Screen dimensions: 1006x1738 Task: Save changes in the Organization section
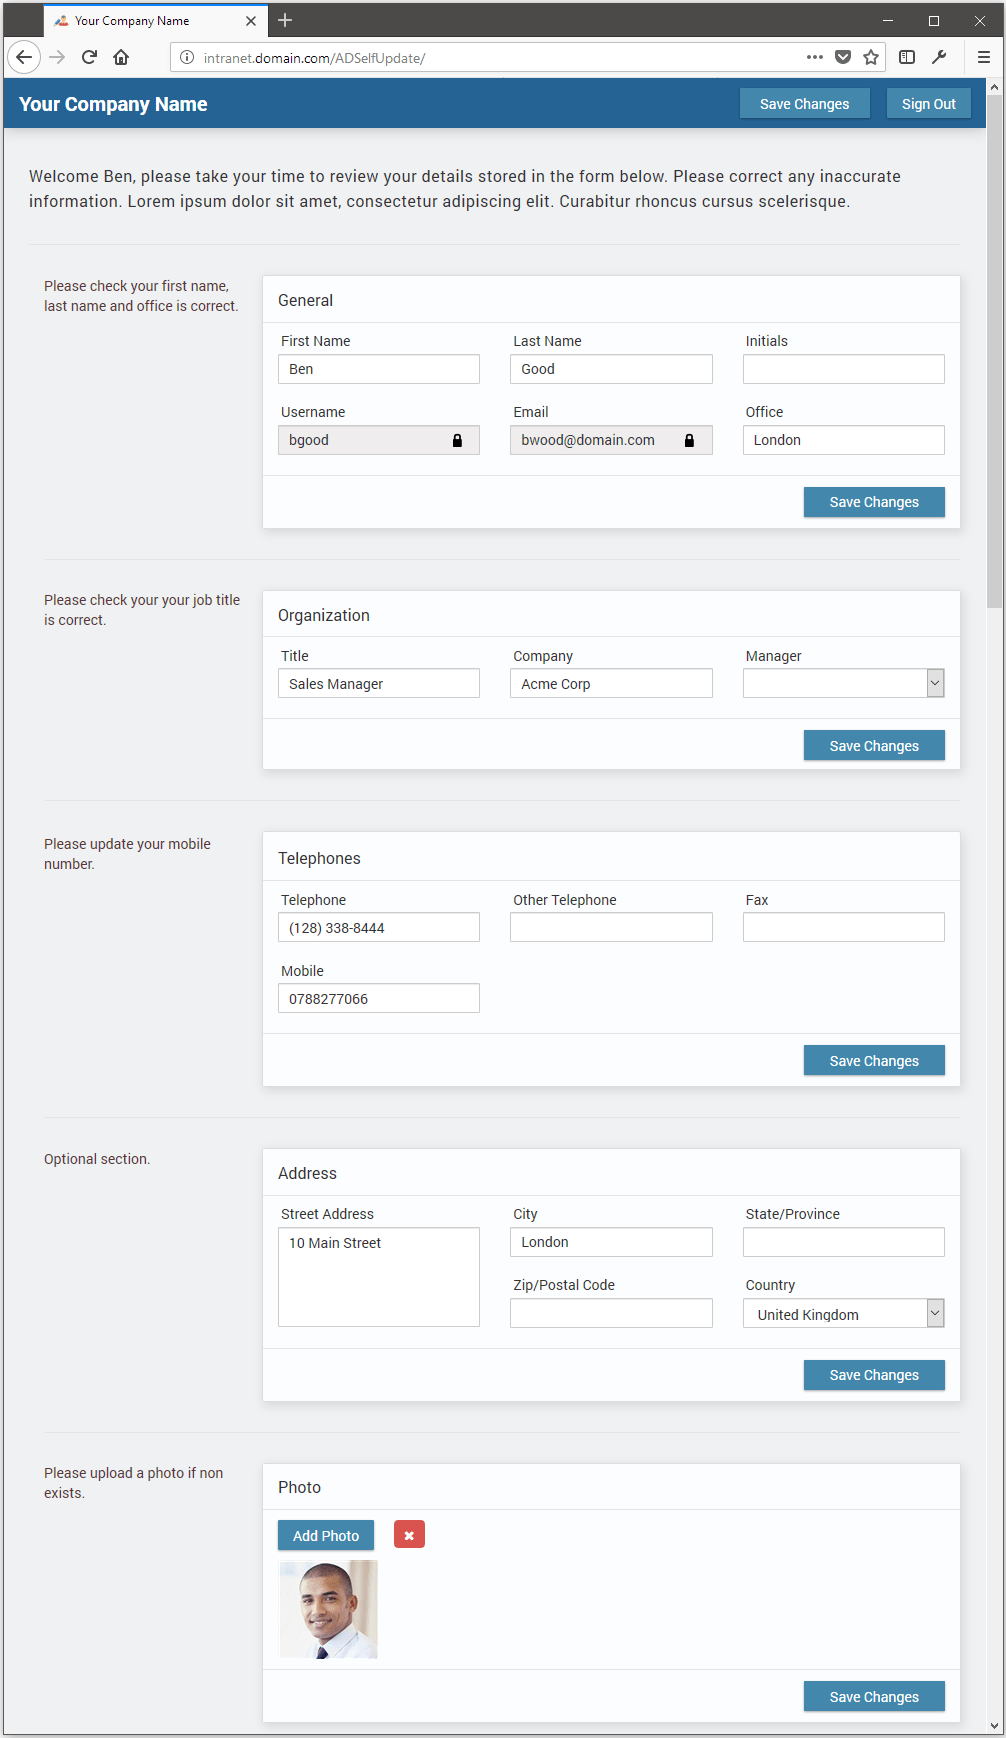[x=874, y=745]
